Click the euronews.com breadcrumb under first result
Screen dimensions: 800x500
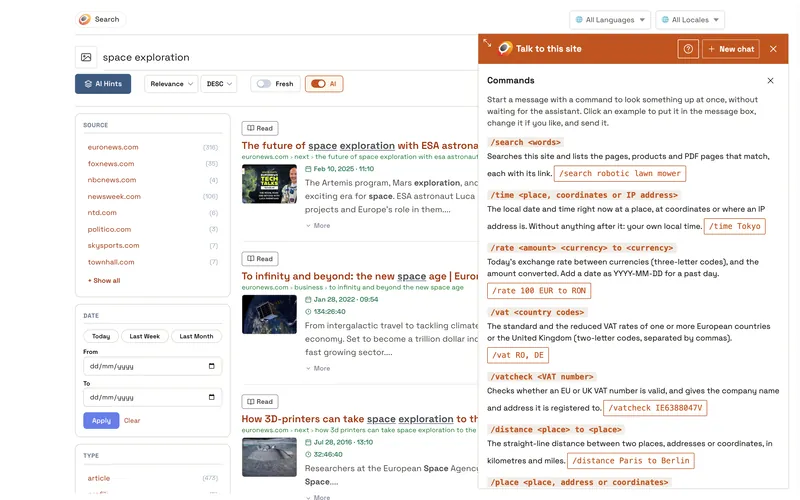pyautogui.click(x=265, y=157)
